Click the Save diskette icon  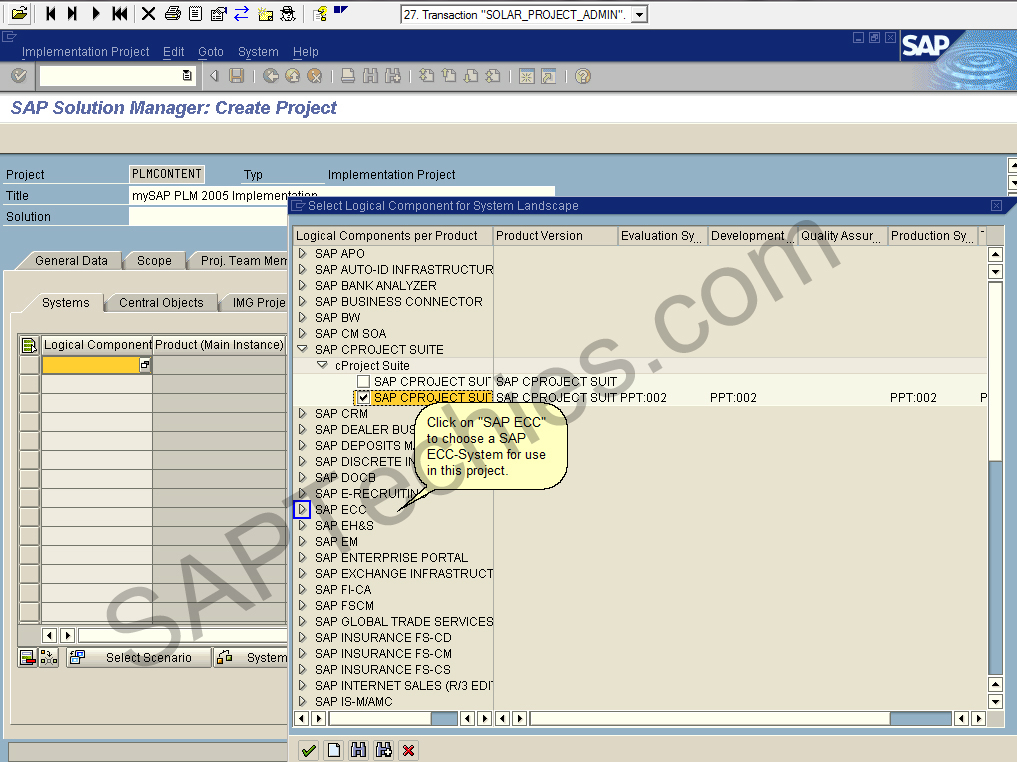pyautogui.click(x=237, y=76)
